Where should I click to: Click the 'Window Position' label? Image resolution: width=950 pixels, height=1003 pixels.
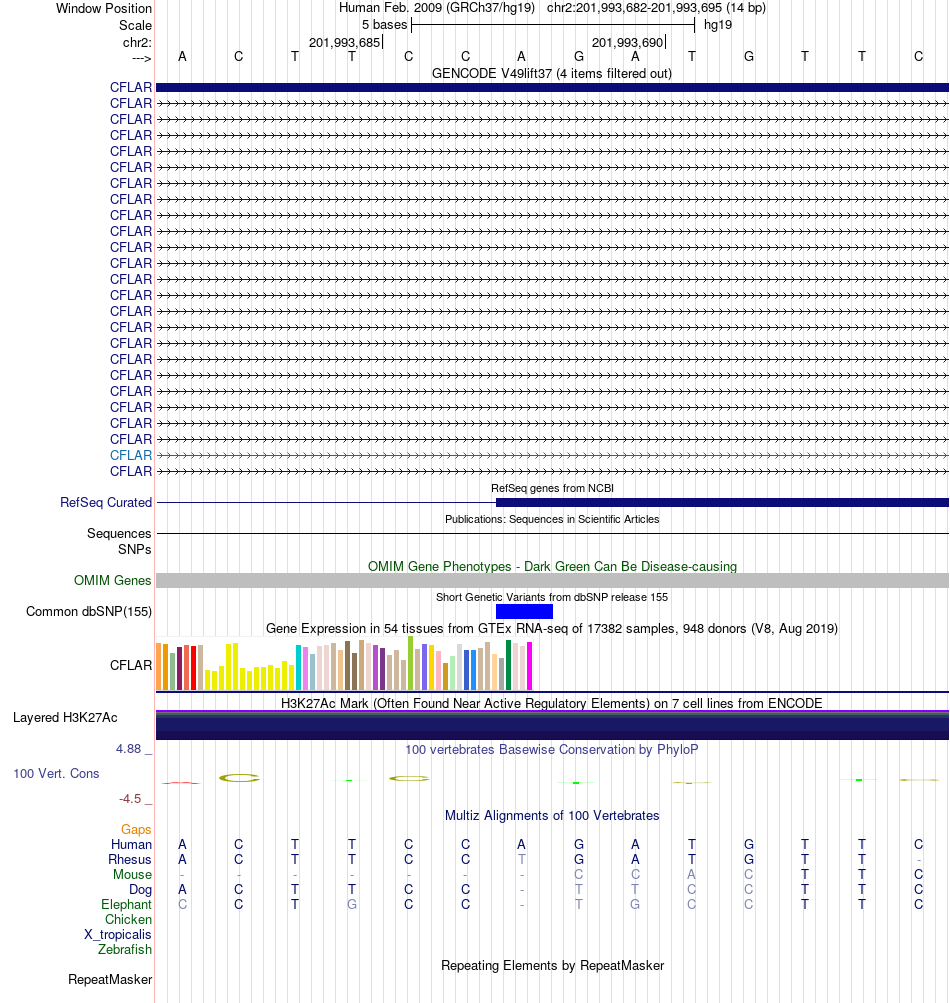[104, 8]
